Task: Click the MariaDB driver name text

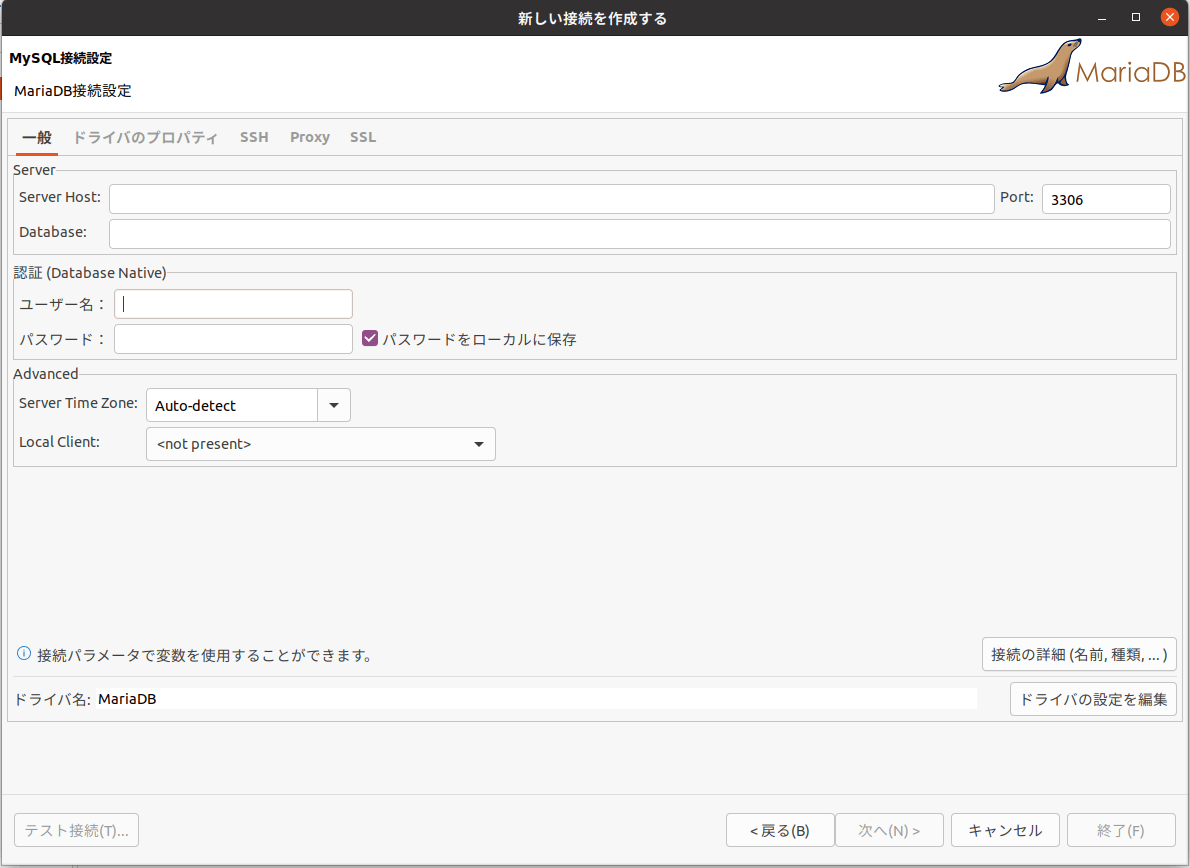Action: pos(127,699)
